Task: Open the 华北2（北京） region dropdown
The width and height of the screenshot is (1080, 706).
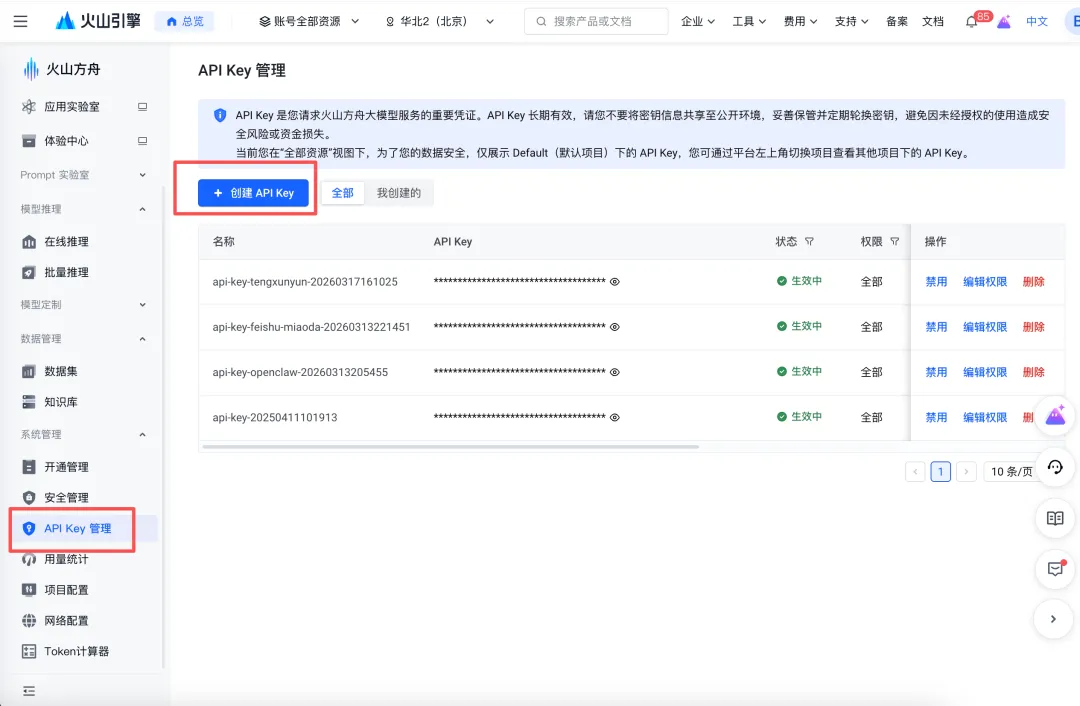Action: 439,21
